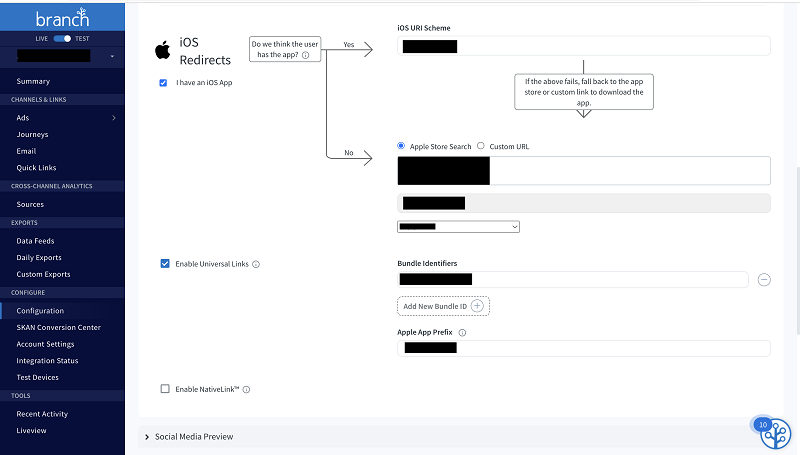Click the grey read-only field under app search
The image size is (800, 455).
click(x=584, y=203)
